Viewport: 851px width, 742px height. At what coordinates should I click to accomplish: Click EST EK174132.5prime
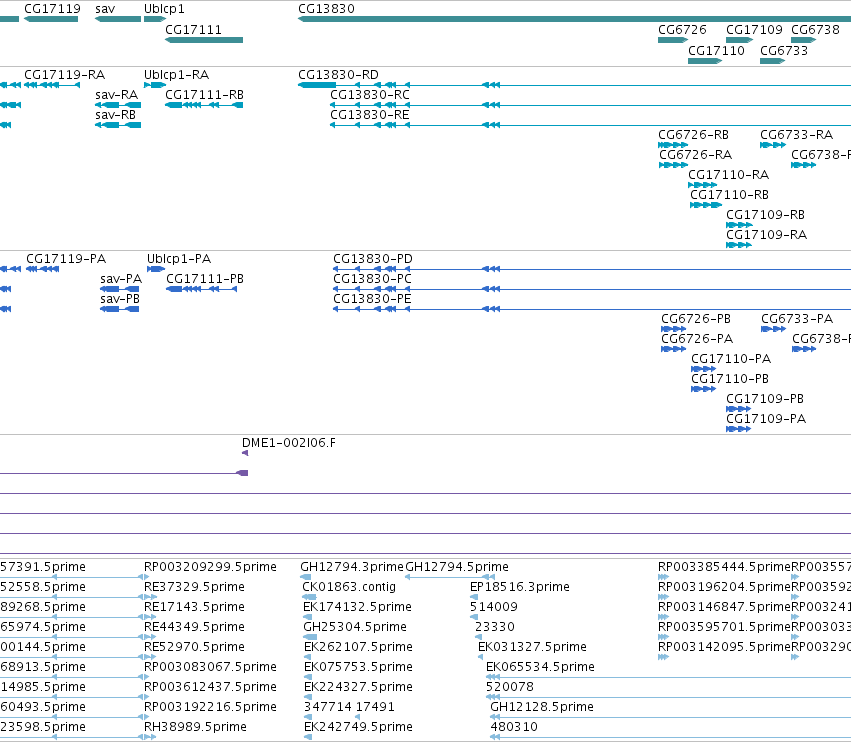357,606
